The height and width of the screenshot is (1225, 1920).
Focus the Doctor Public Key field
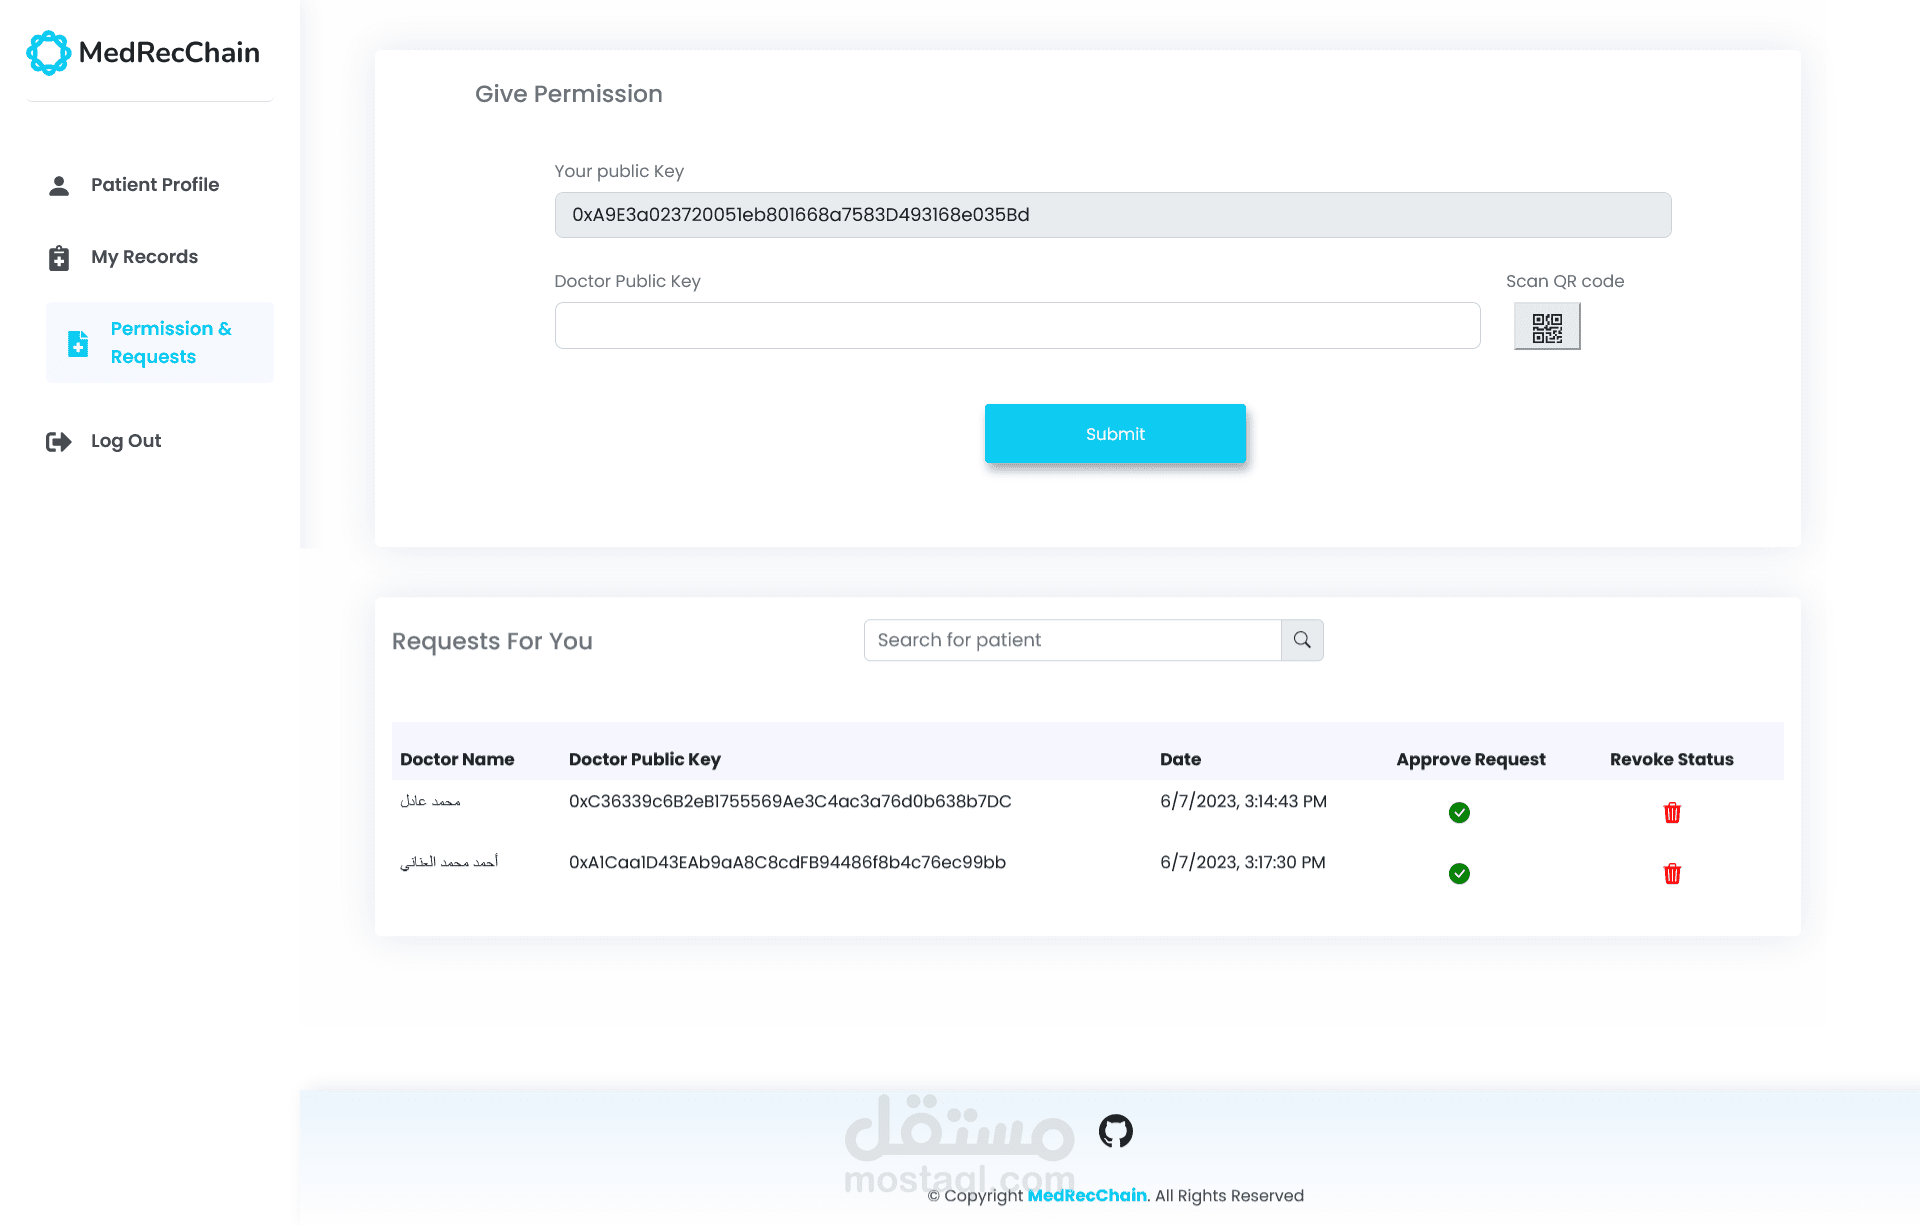coord(1017,326)
